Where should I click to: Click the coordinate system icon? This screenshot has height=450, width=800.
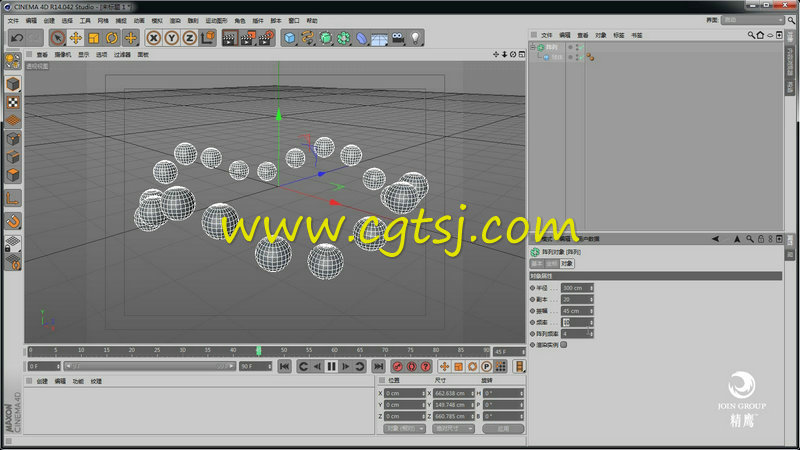coord(208,38)
